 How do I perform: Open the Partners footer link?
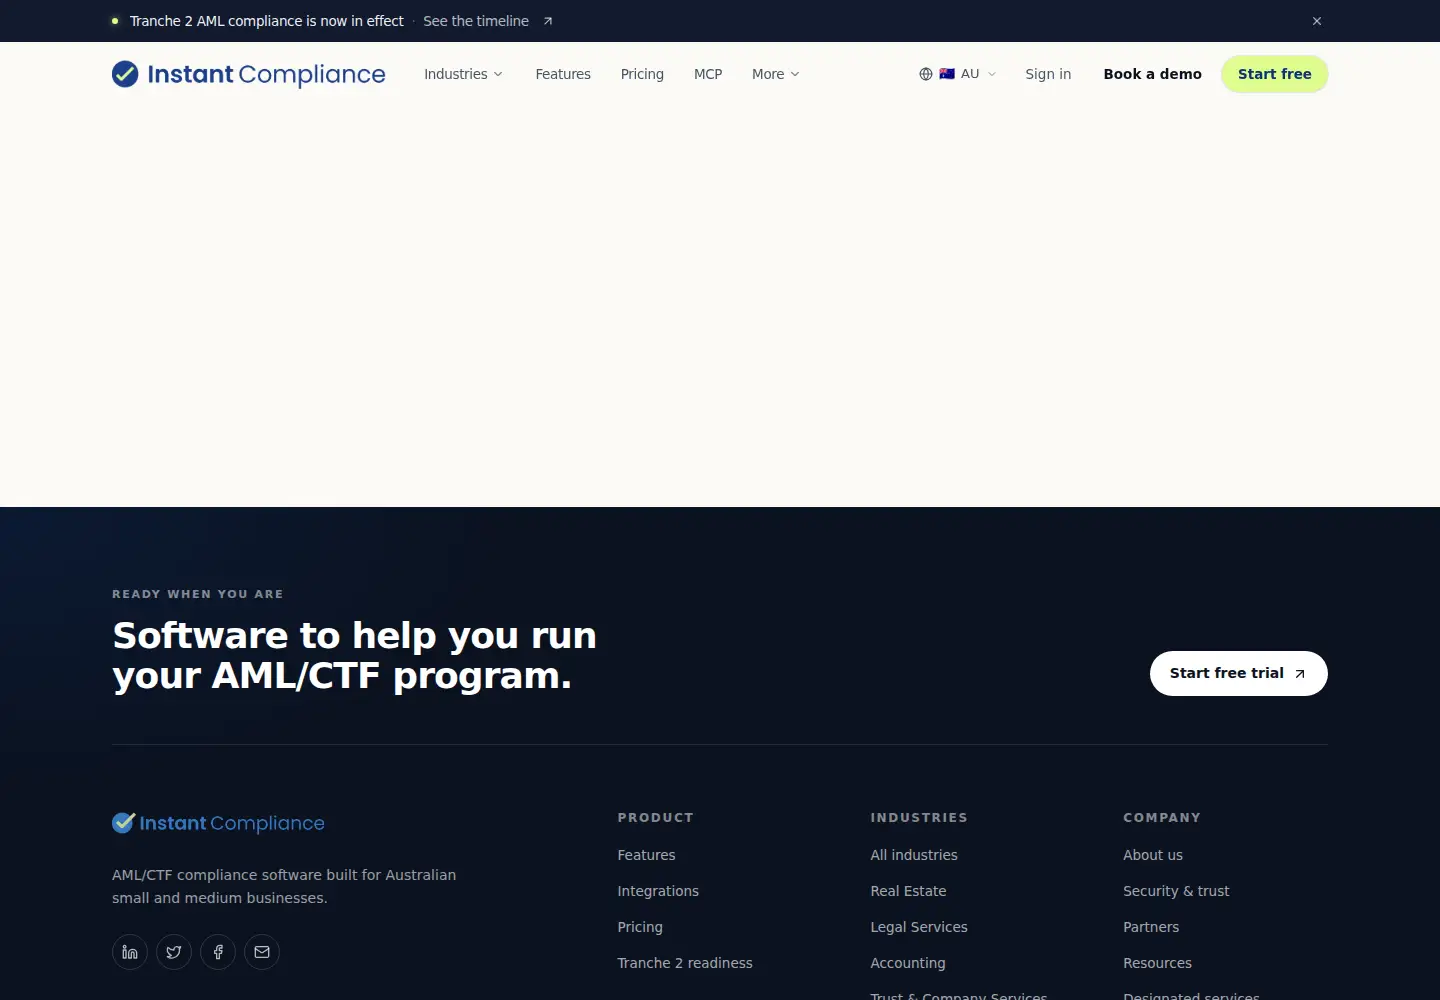coord(1151,927)
